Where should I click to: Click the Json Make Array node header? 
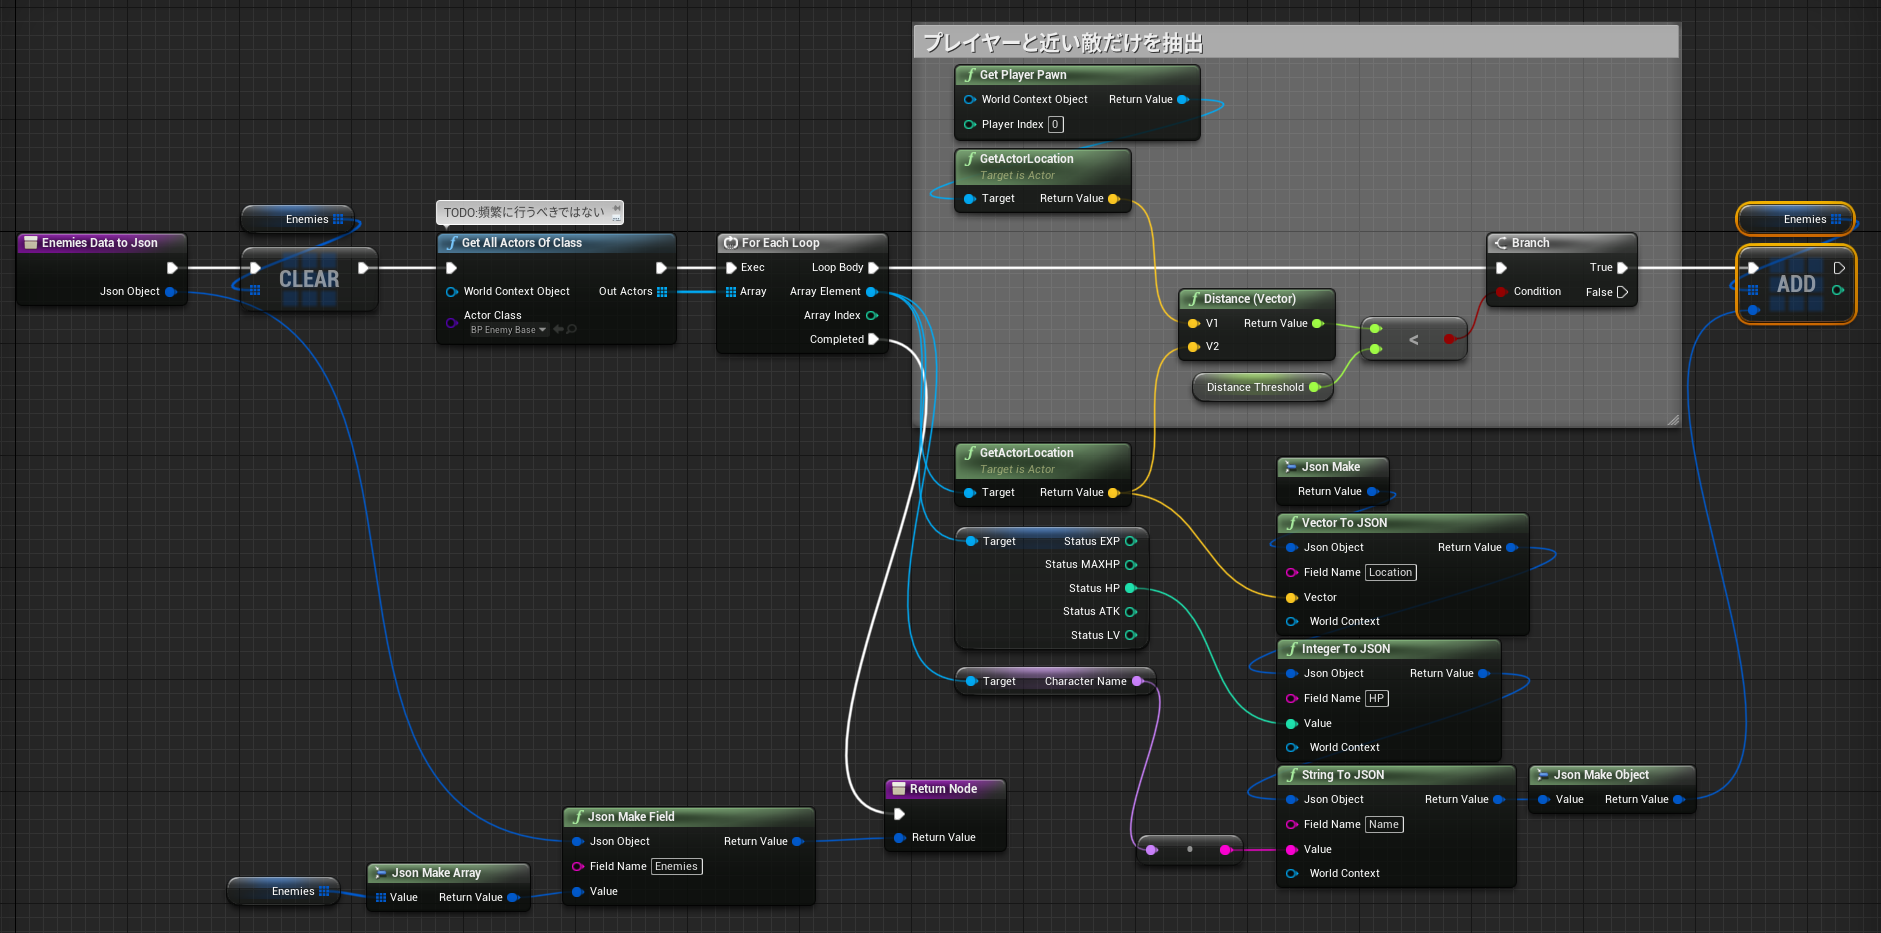[448, 873]
